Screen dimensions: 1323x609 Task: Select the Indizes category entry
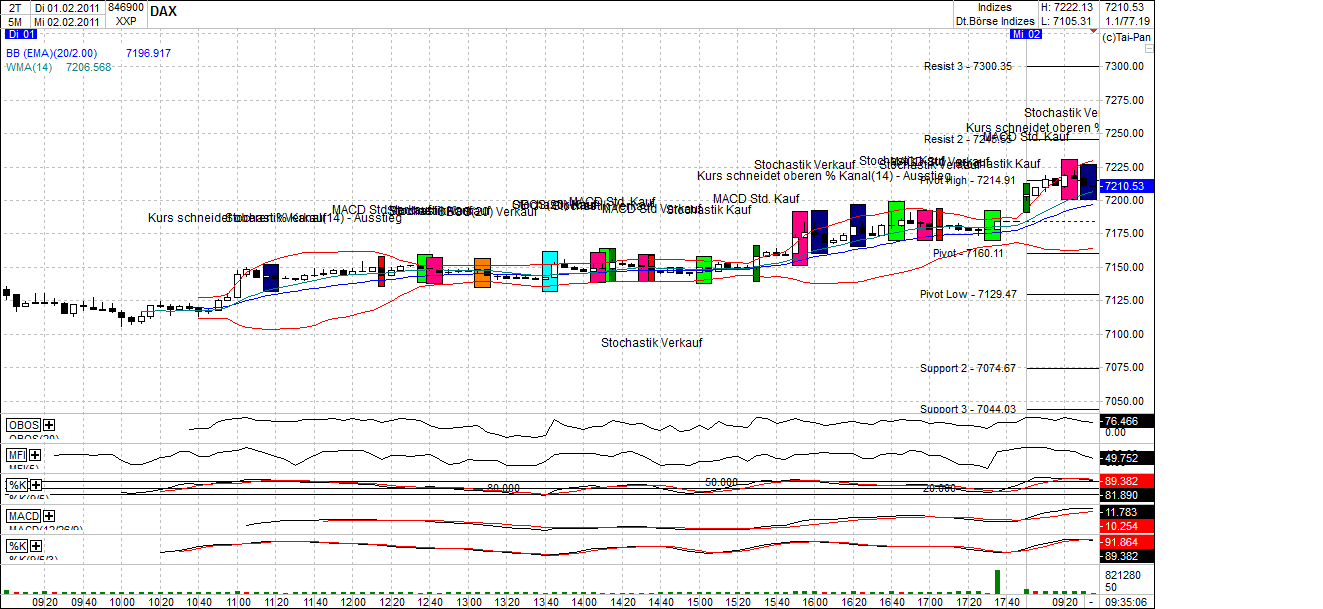coord(997,8)
